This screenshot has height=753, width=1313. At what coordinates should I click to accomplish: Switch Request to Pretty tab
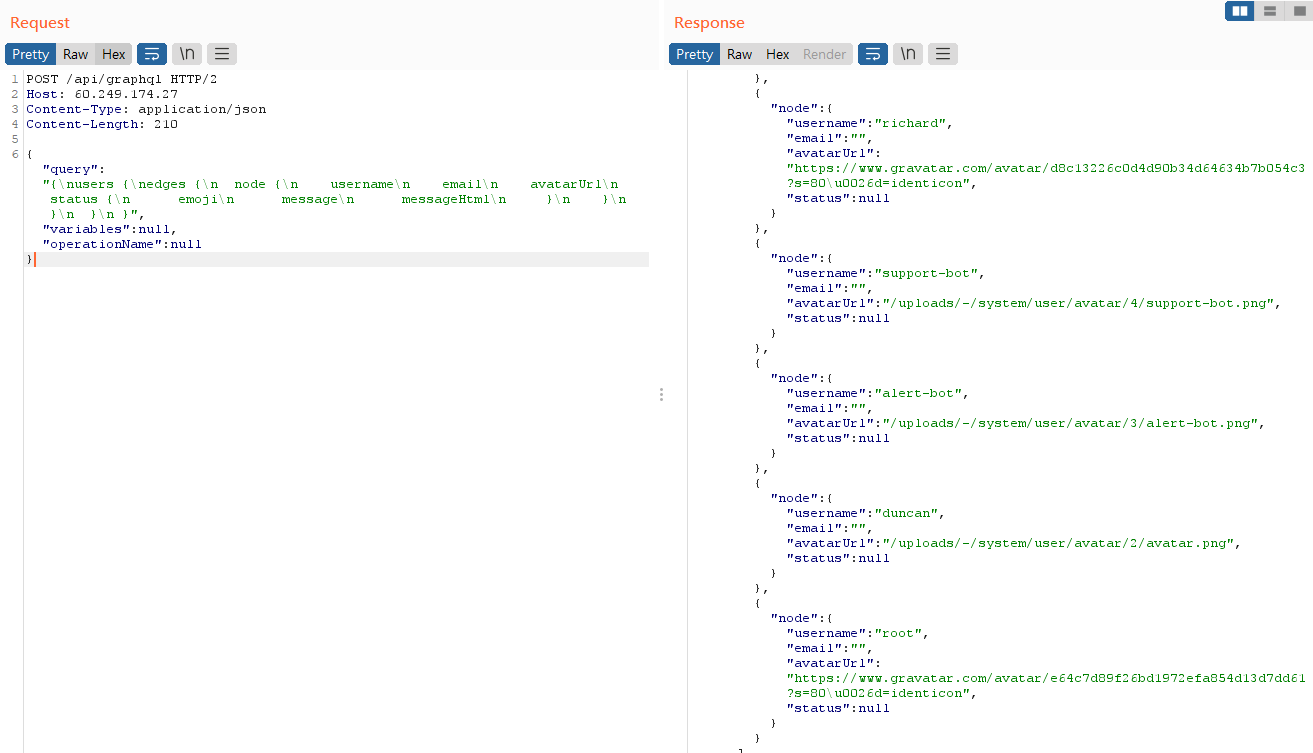pyautogui.click(x=30, y=54)
